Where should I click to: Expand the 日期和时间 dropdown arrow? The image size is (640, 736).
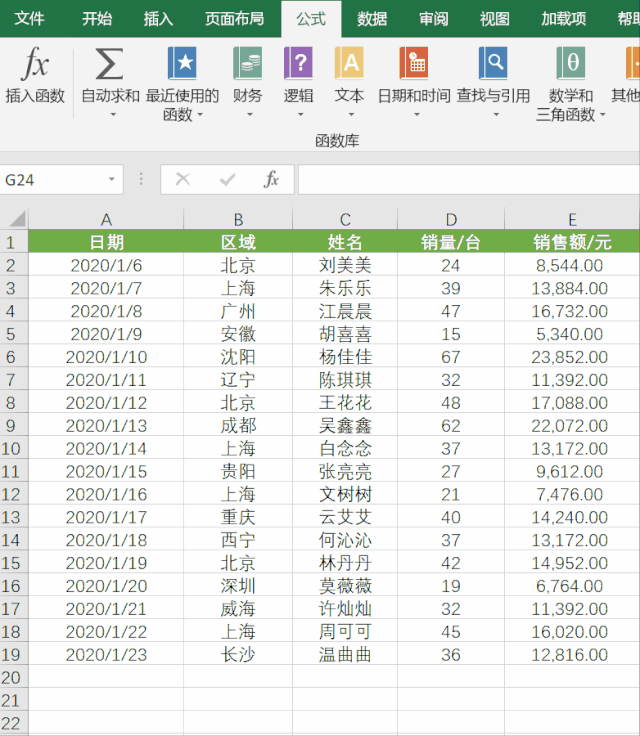click(x=416, y=115)
